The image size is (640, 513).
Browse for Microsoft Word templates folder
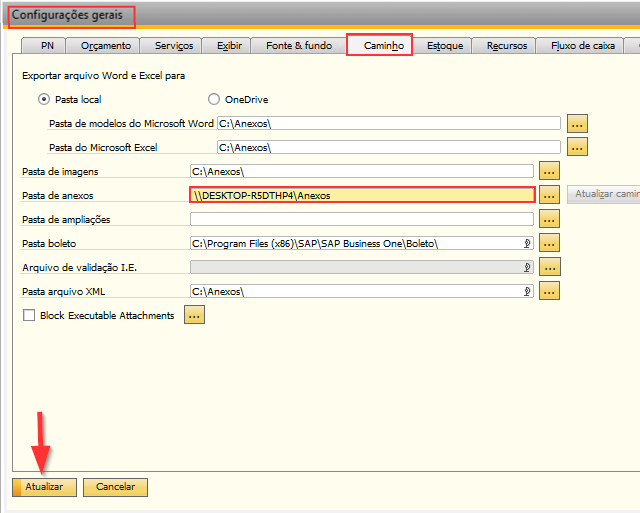pyautogui.click(x=577, y=123)
